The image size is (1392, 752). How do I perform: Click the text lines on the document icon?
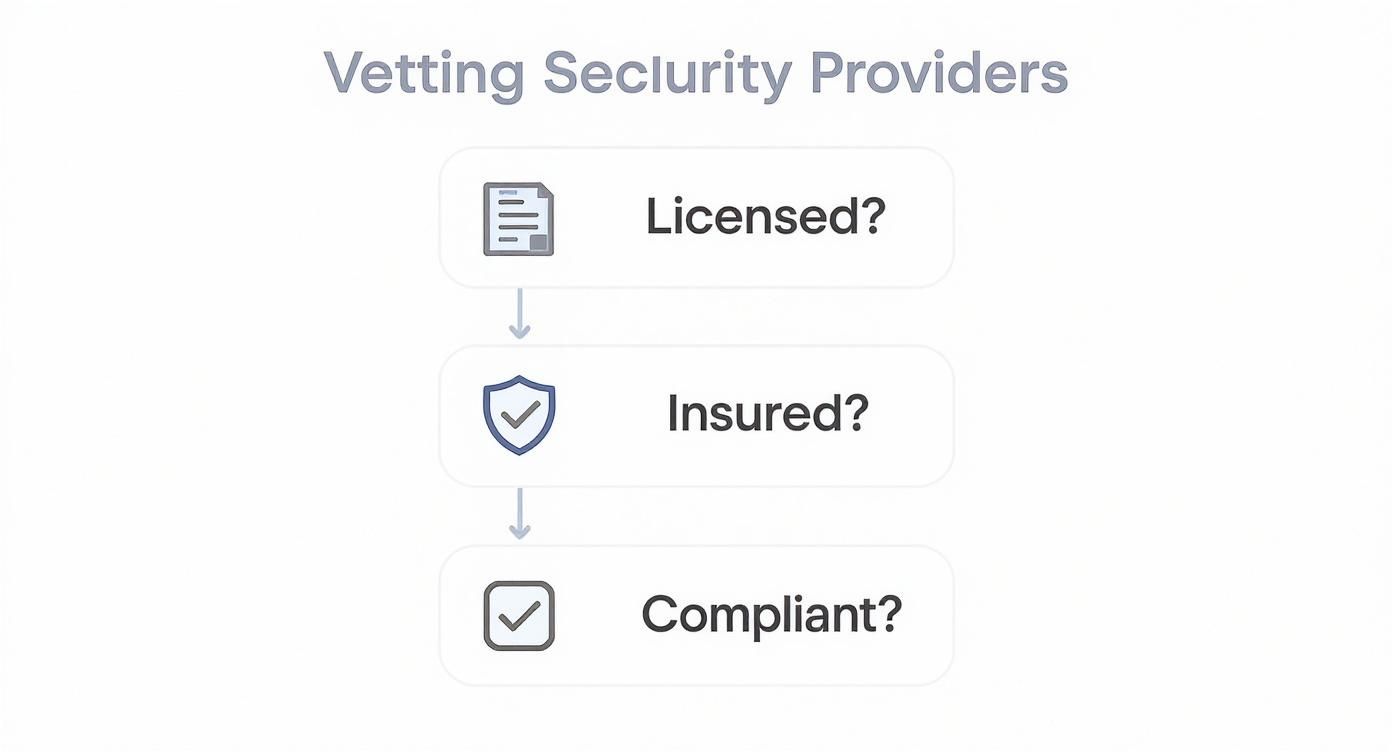pyautogui.click(x=512, y=213)
